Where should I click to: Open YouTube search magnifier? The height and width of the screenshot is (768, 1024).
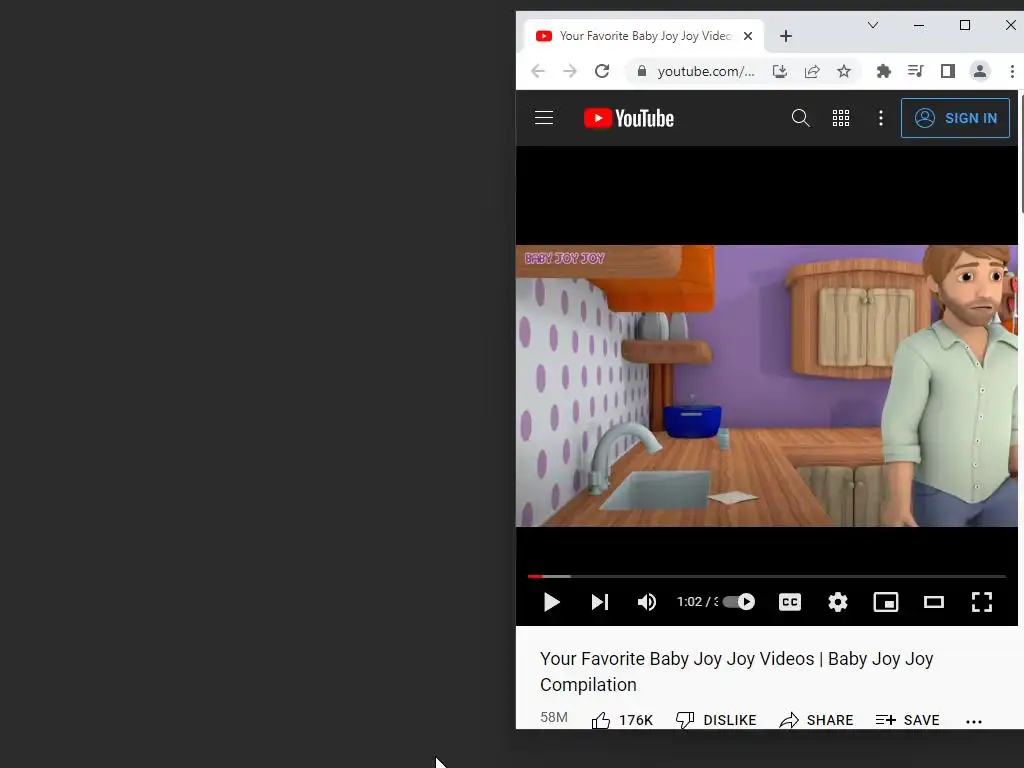tap(801, 118)
